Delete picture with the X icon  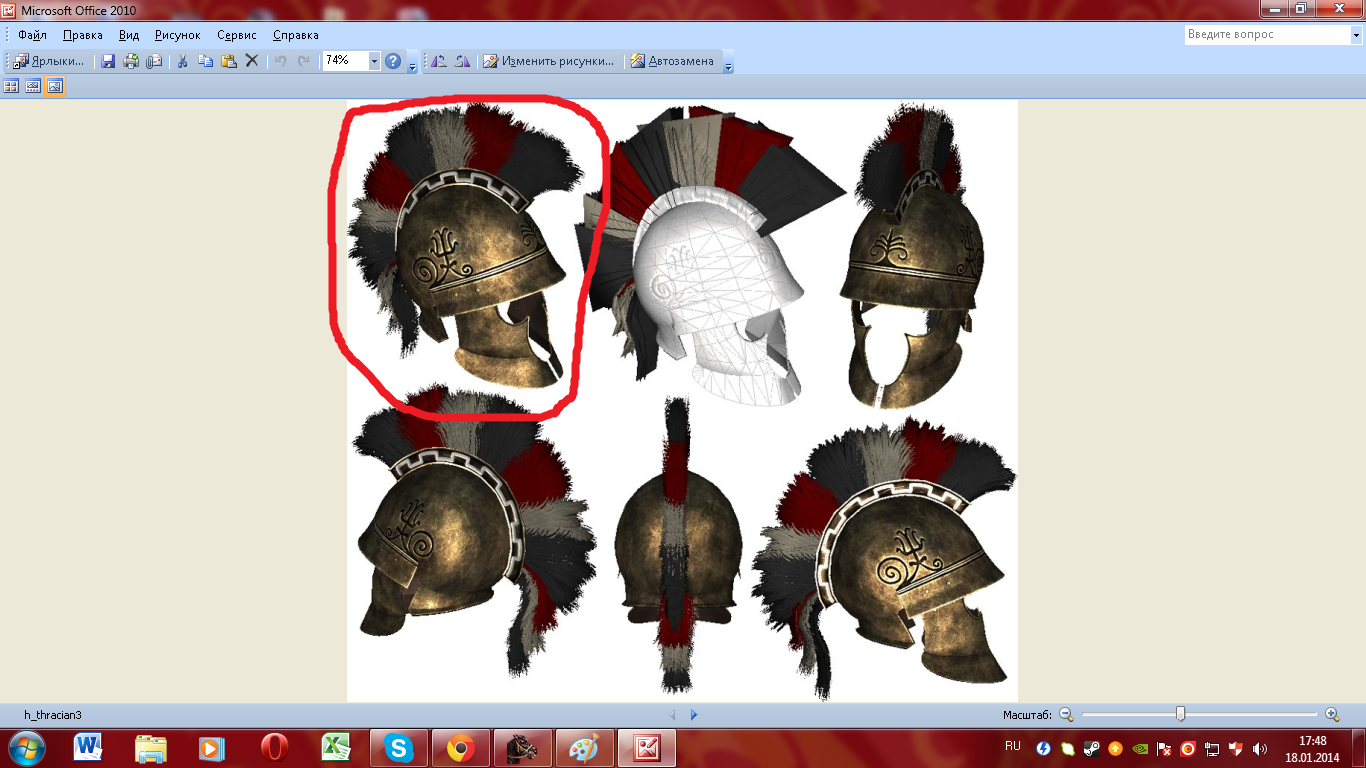[252, 61]
